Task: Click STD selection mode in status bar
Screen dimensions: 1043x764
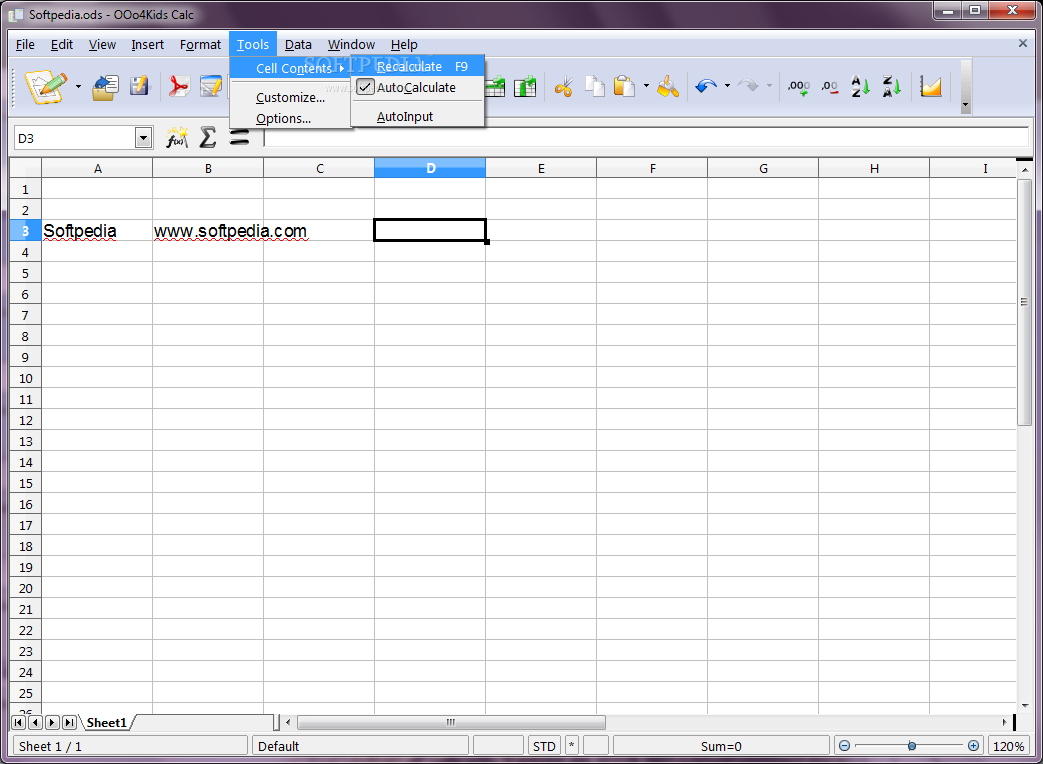Action: tap(544, 746)
